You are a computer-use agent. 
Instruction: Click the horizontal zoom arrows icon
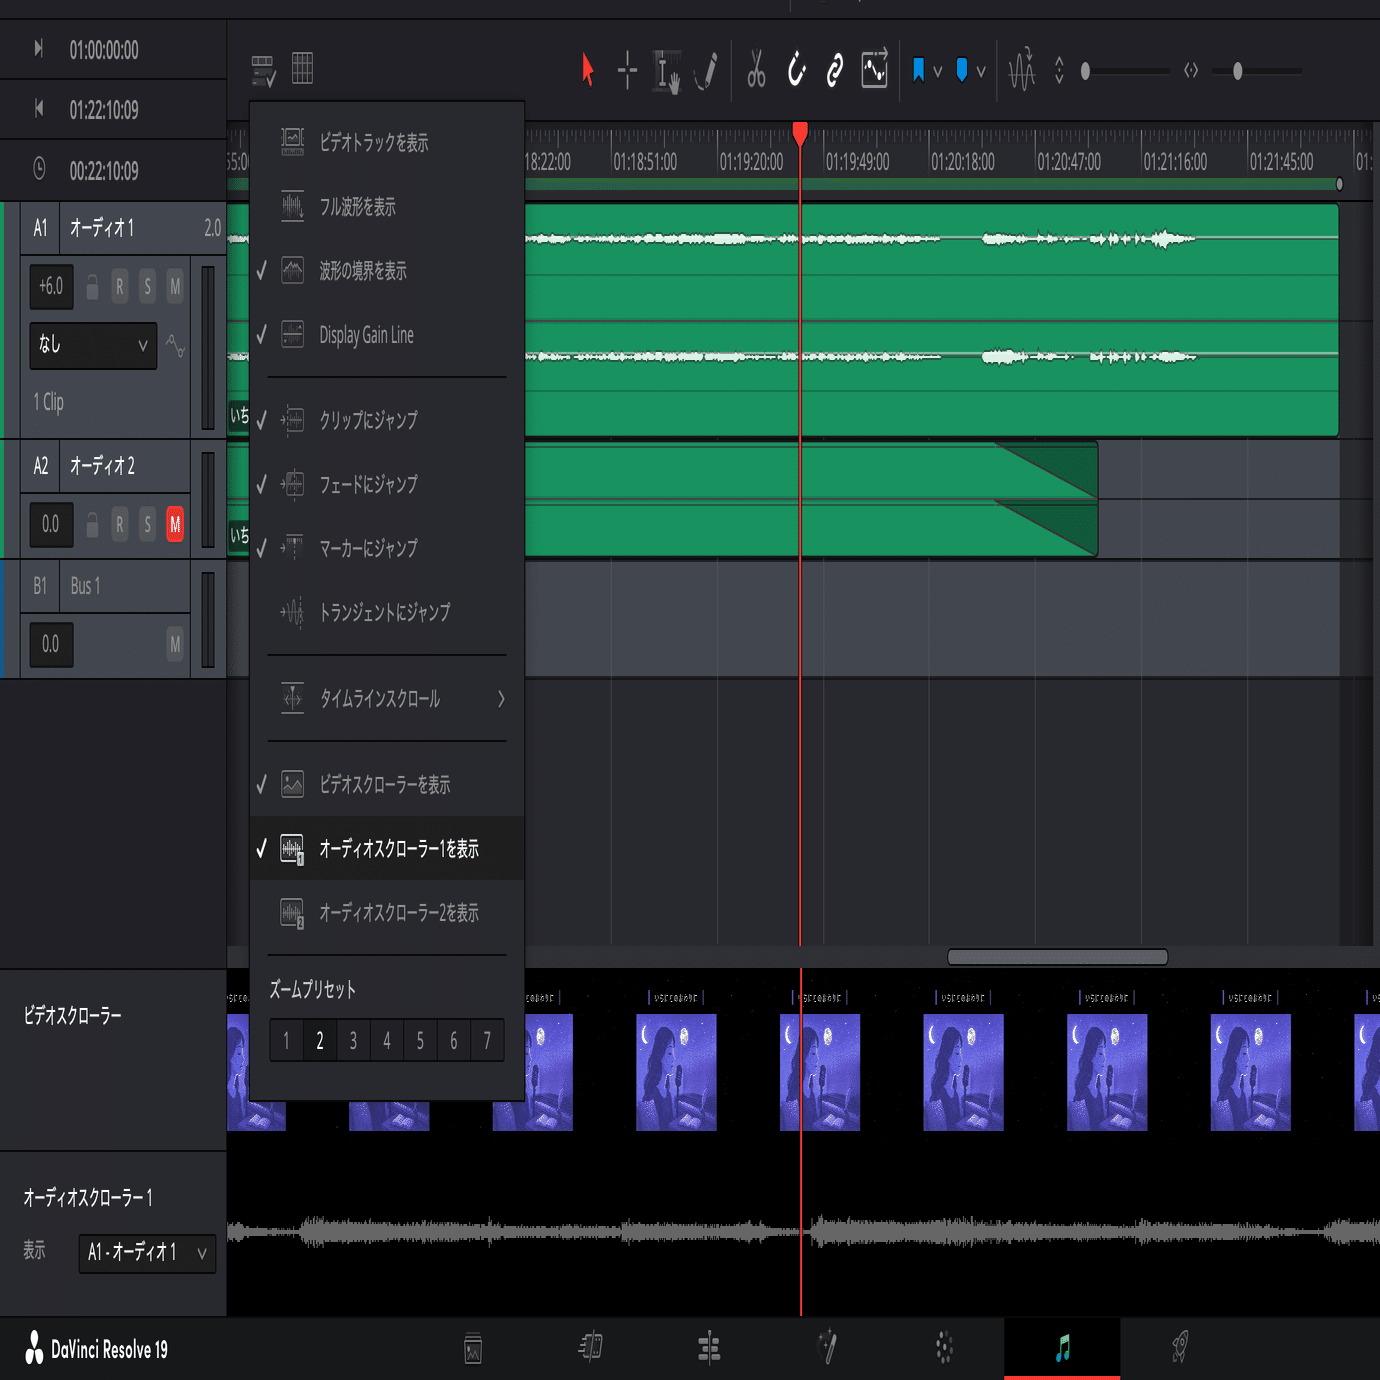[x=1190, y=71]
